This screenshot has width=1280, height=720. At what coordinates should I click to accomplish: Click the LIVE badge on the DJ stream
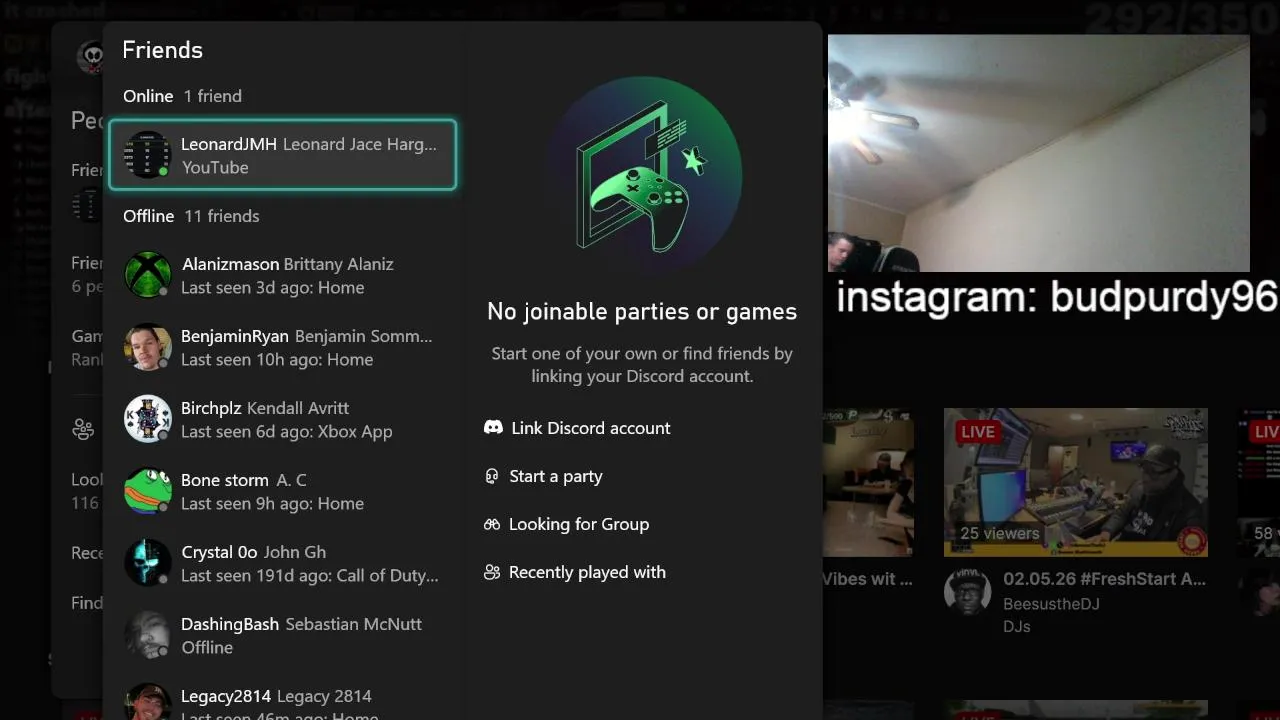977,432
